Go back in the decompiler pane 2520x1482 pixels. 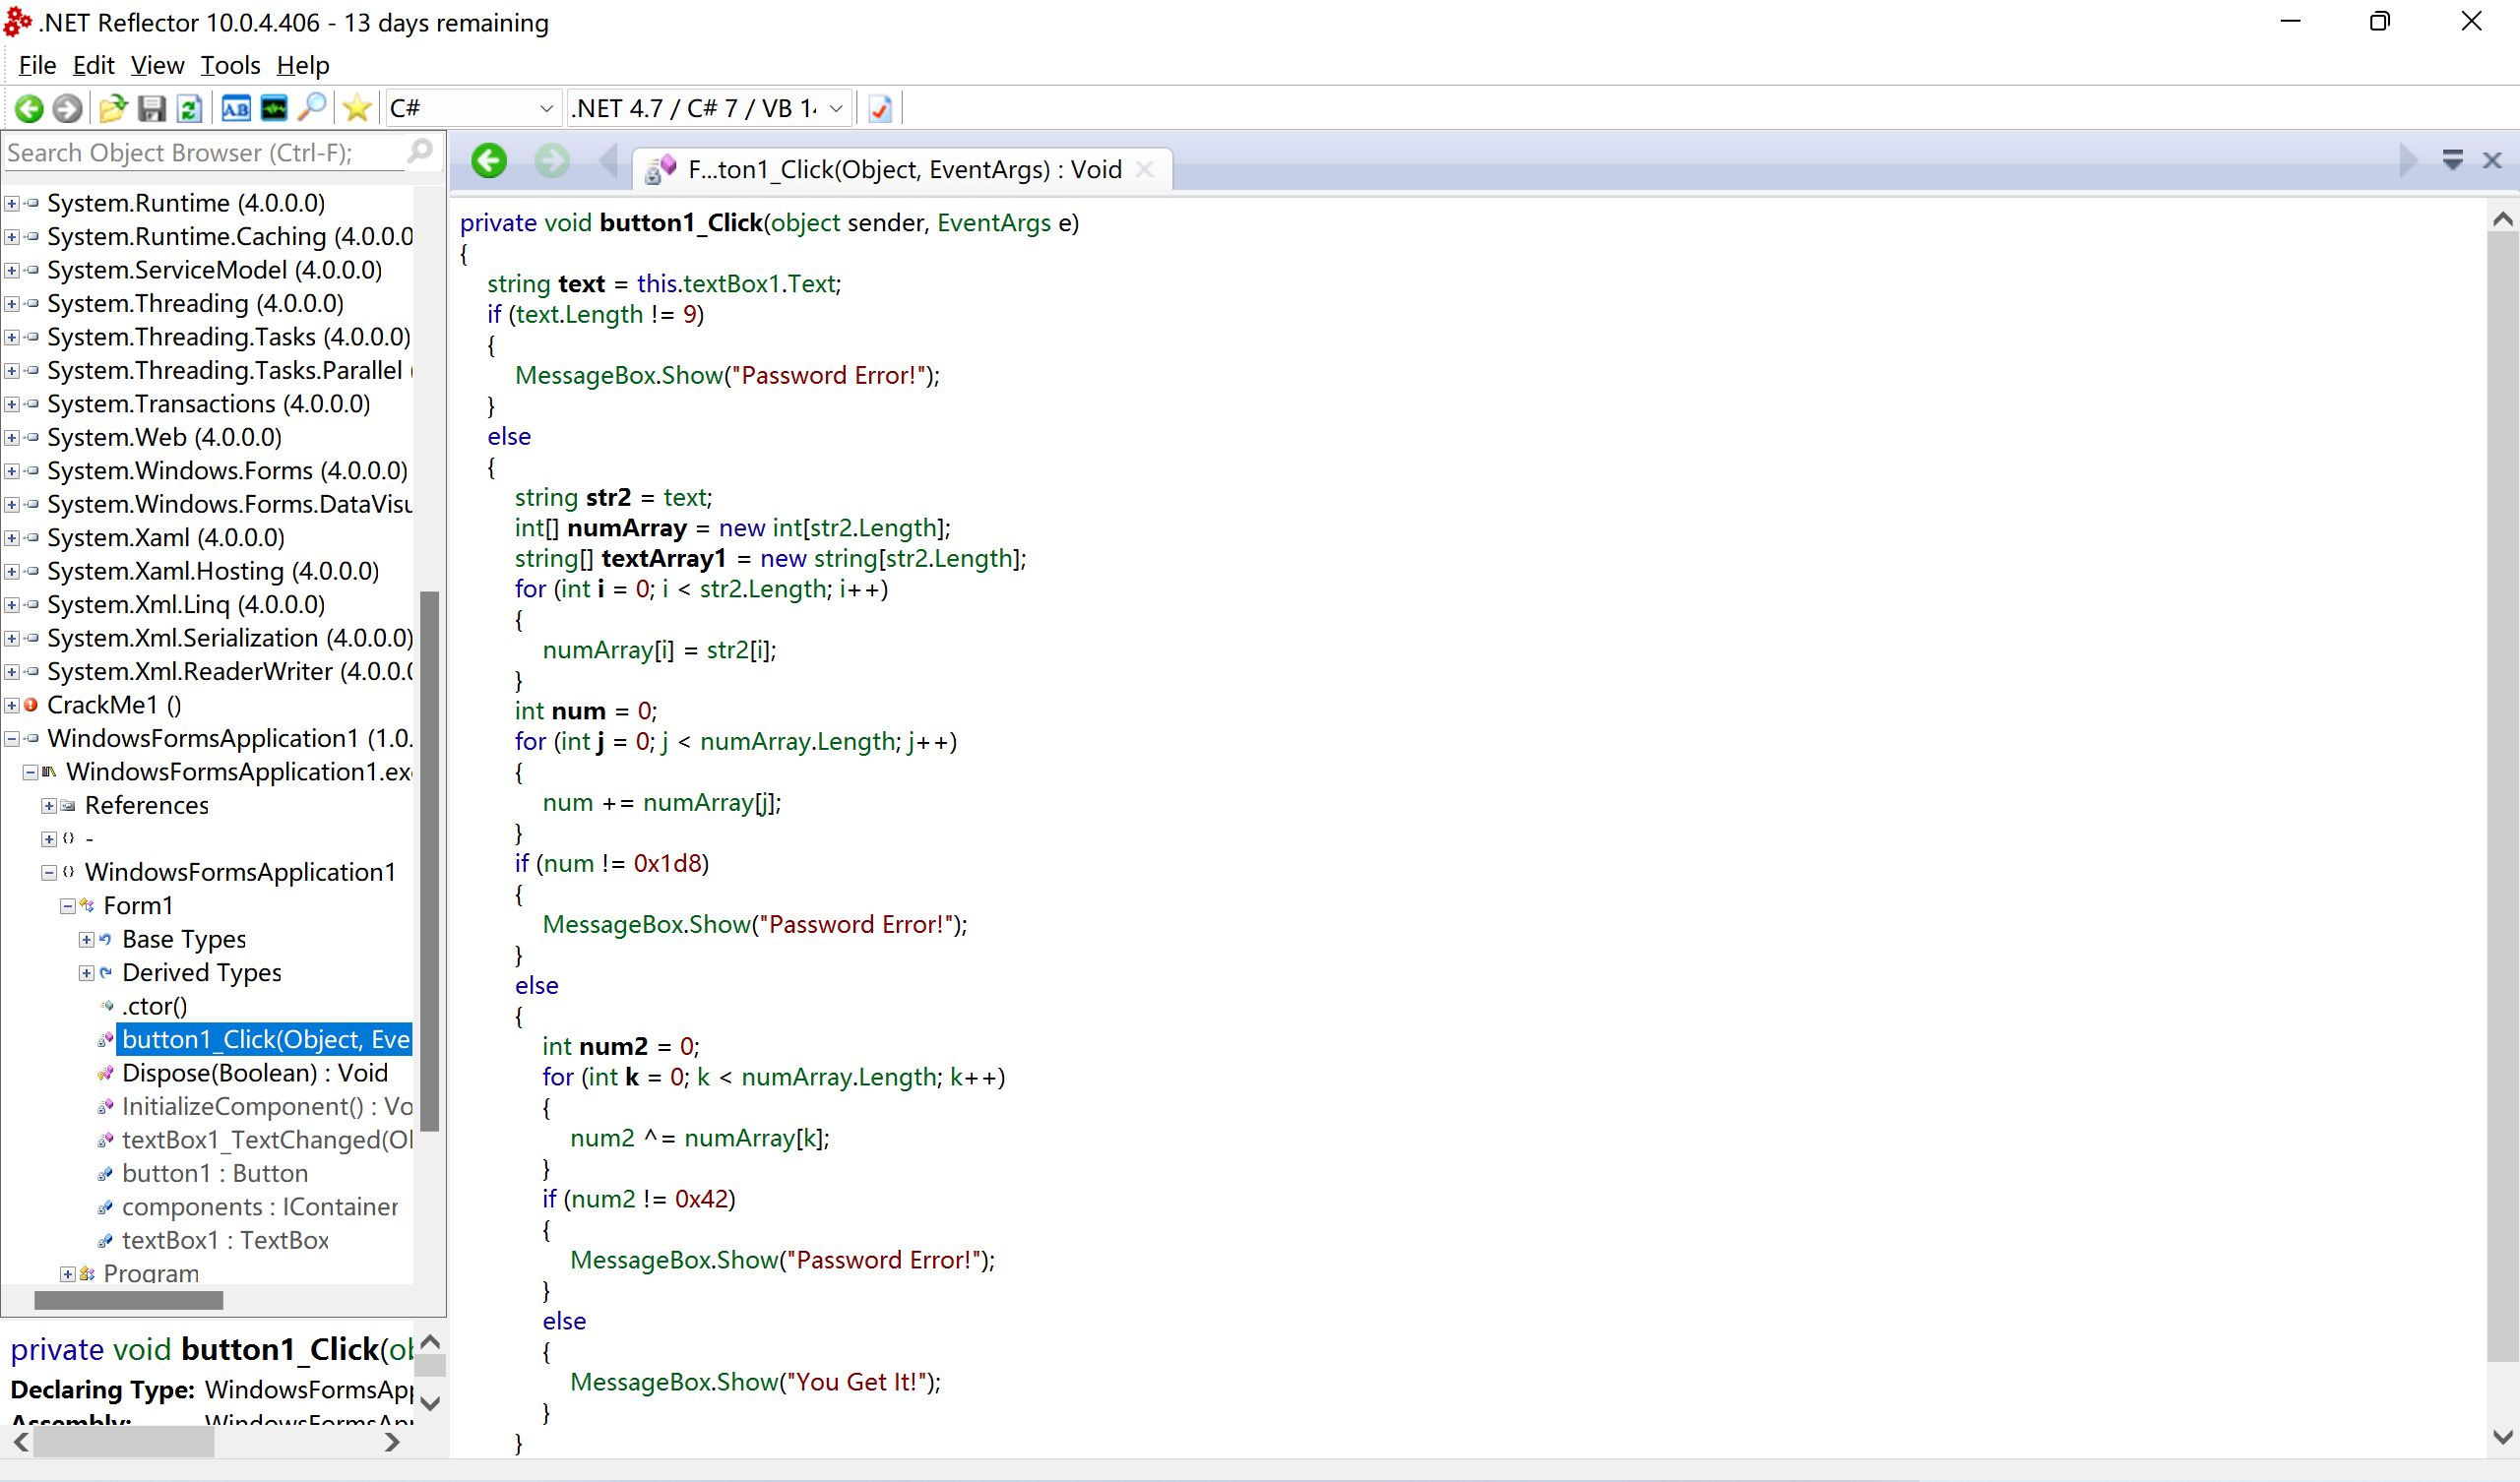coord(489,160)
